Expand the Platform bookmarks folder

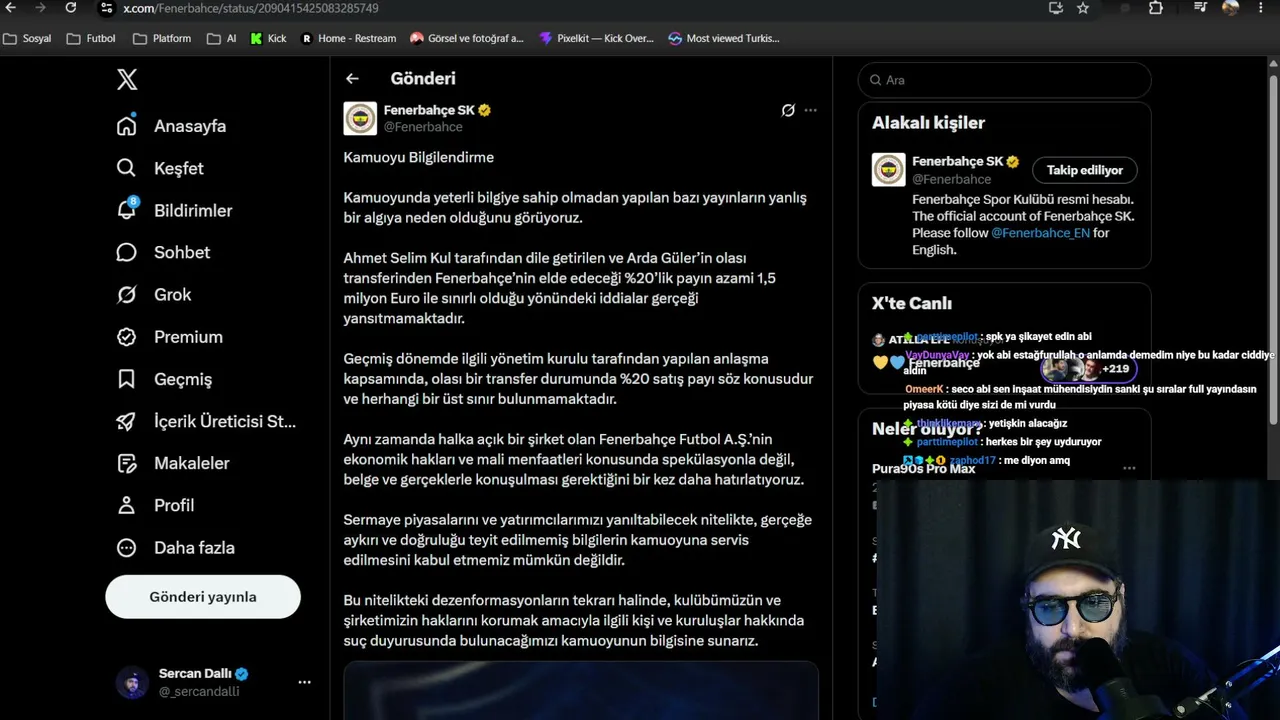pyautogui.click(x=162, y=39)
